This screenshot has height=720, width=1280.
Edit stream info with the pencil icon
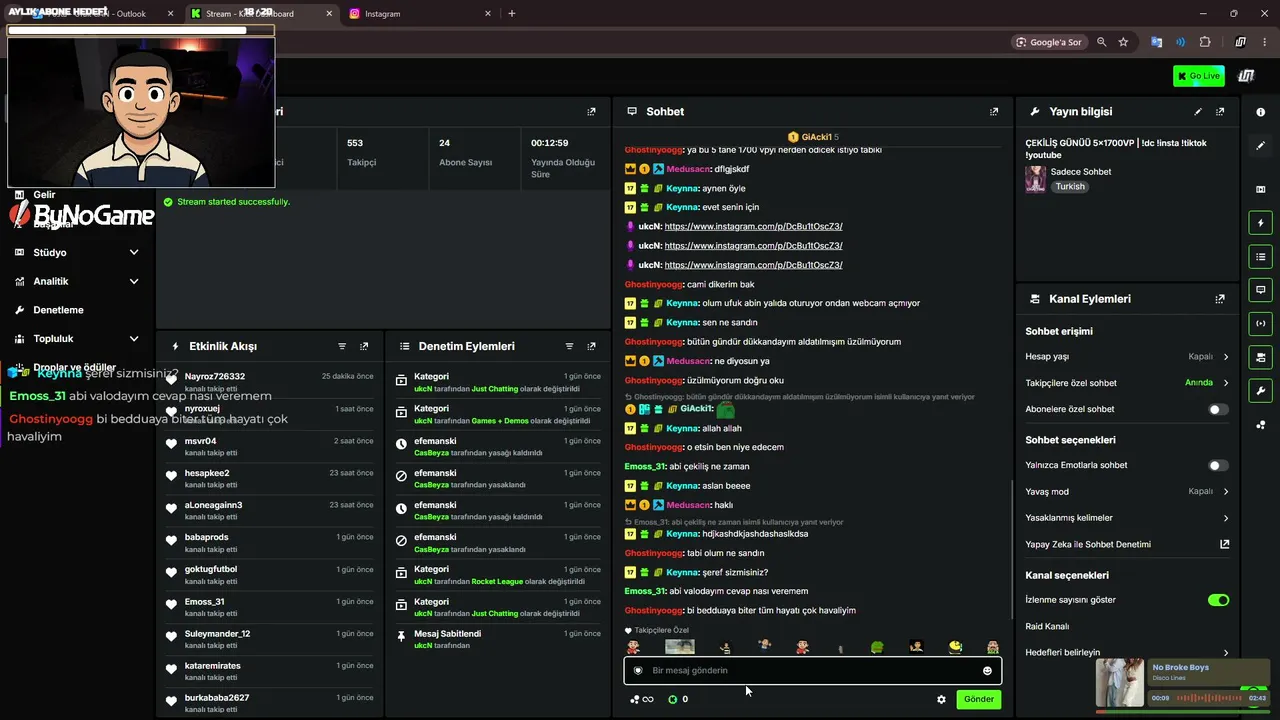(x=1198, y=112)
